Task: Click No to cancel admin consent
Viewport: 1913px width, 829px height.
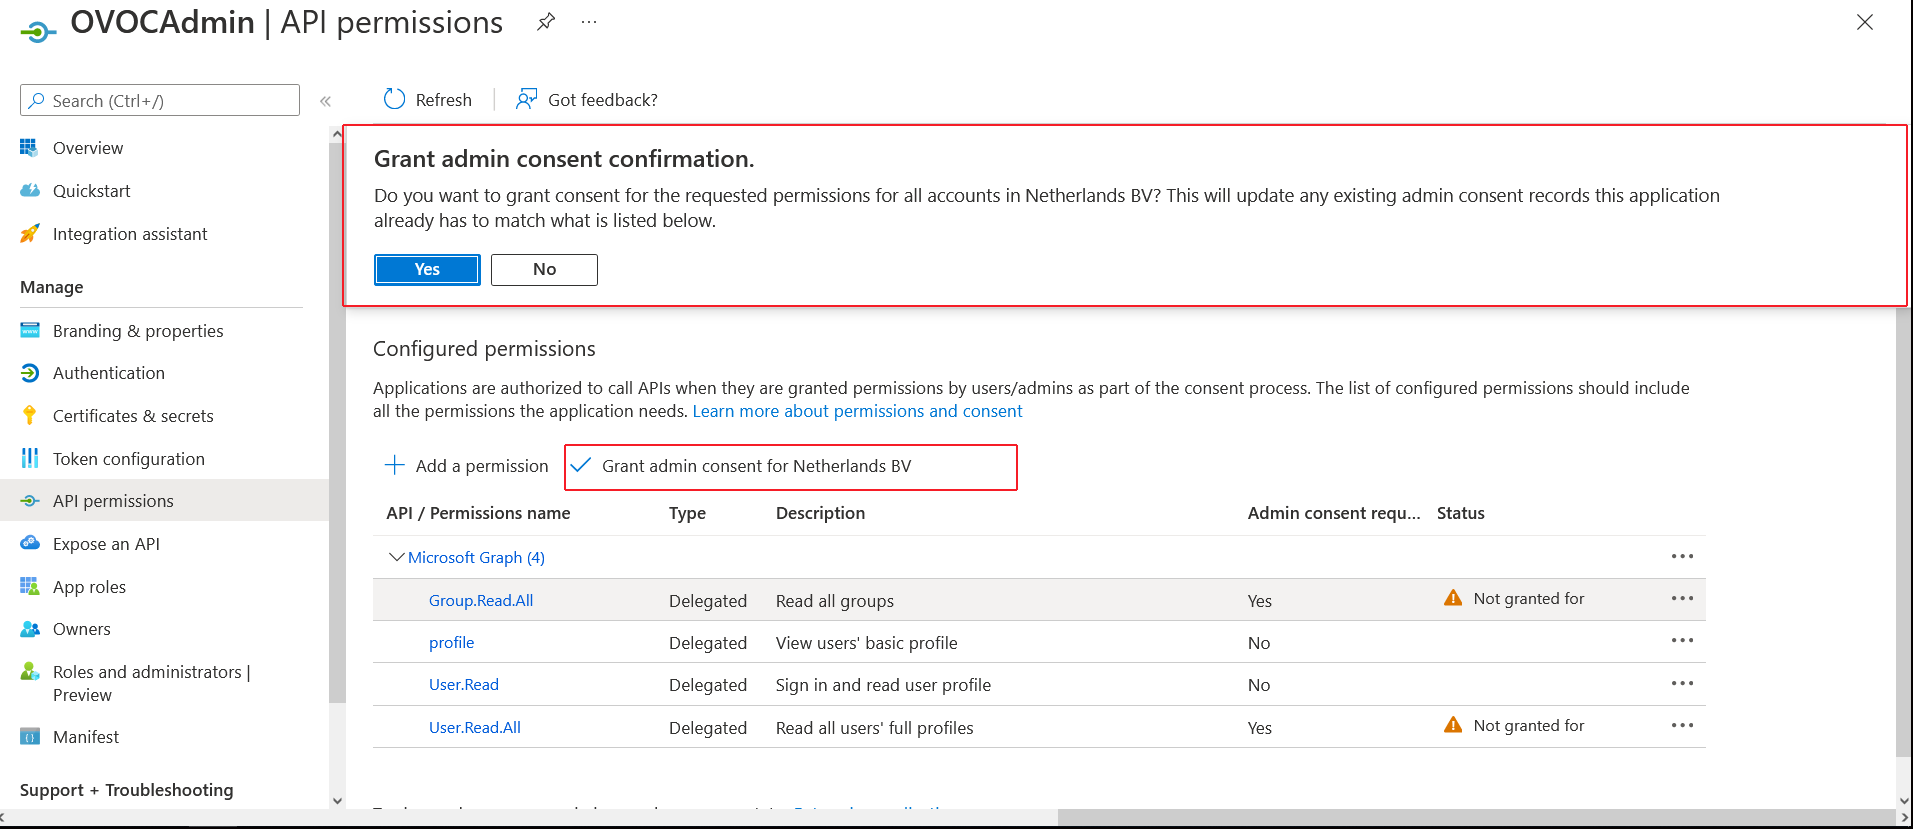Action: tap(544, 269)
